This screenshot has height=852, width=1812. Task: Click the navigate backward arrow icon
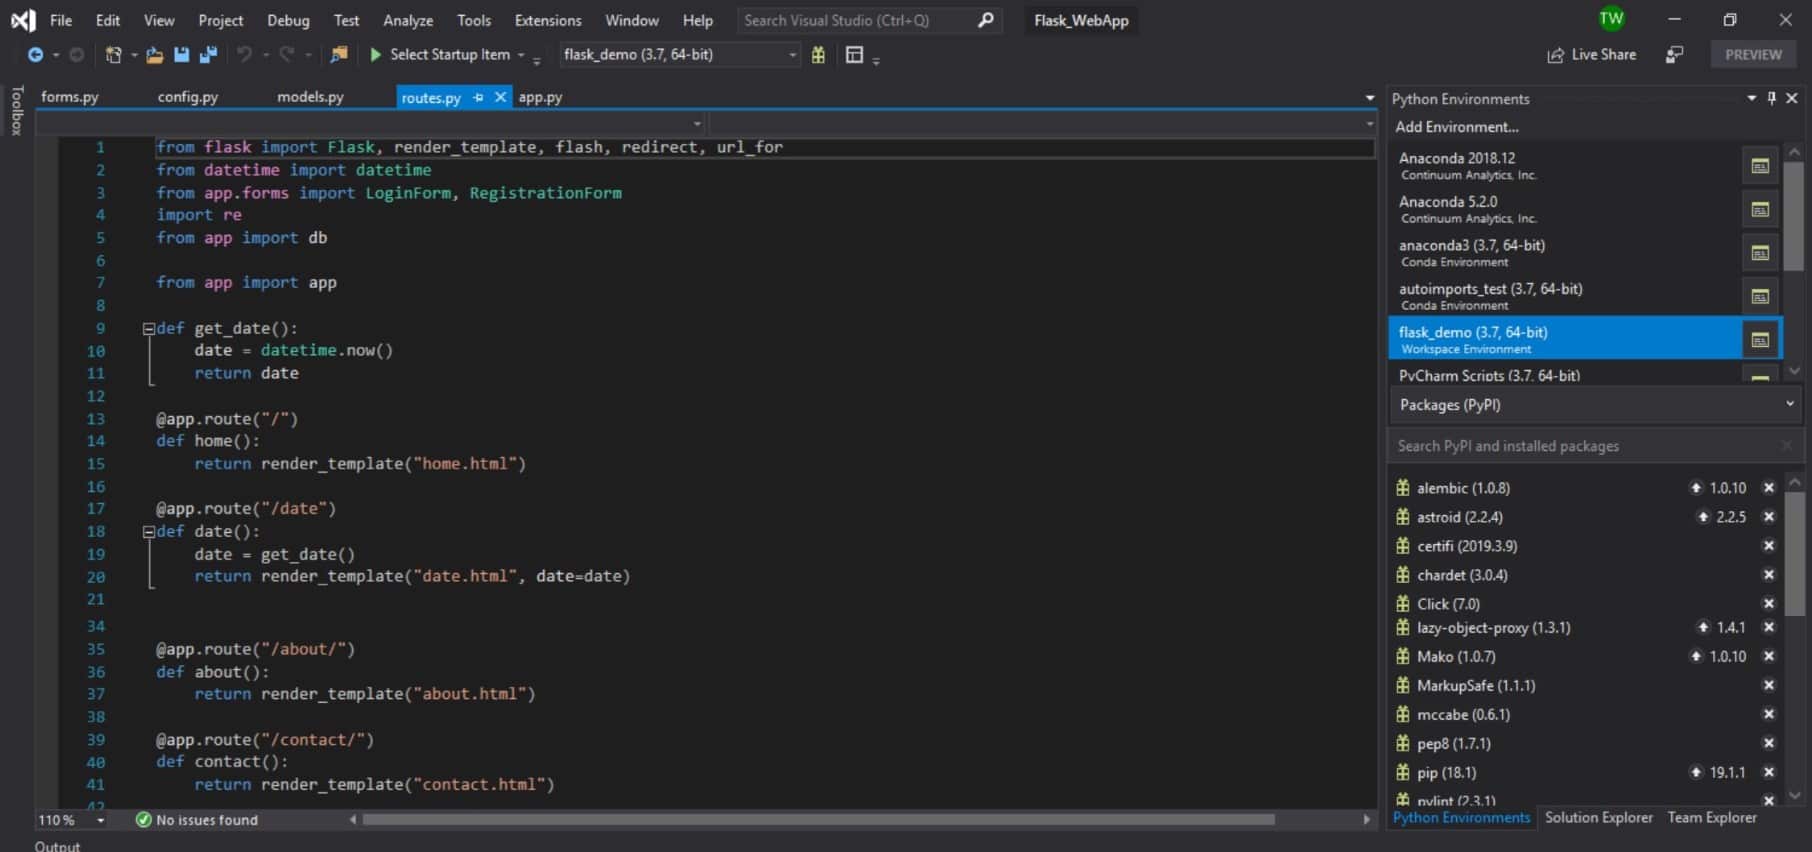point(35,55)
